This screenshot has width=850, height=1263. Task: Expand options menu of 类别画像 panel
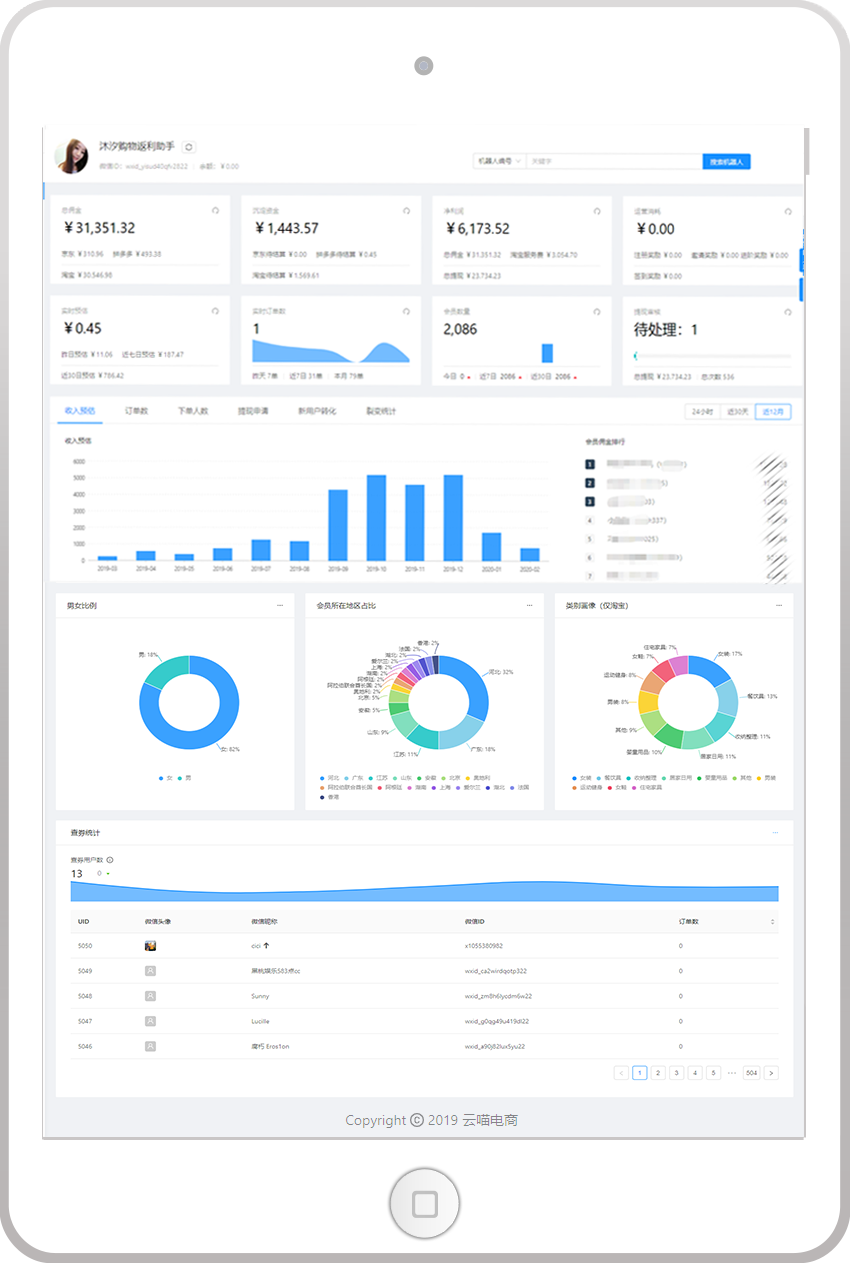779,606
